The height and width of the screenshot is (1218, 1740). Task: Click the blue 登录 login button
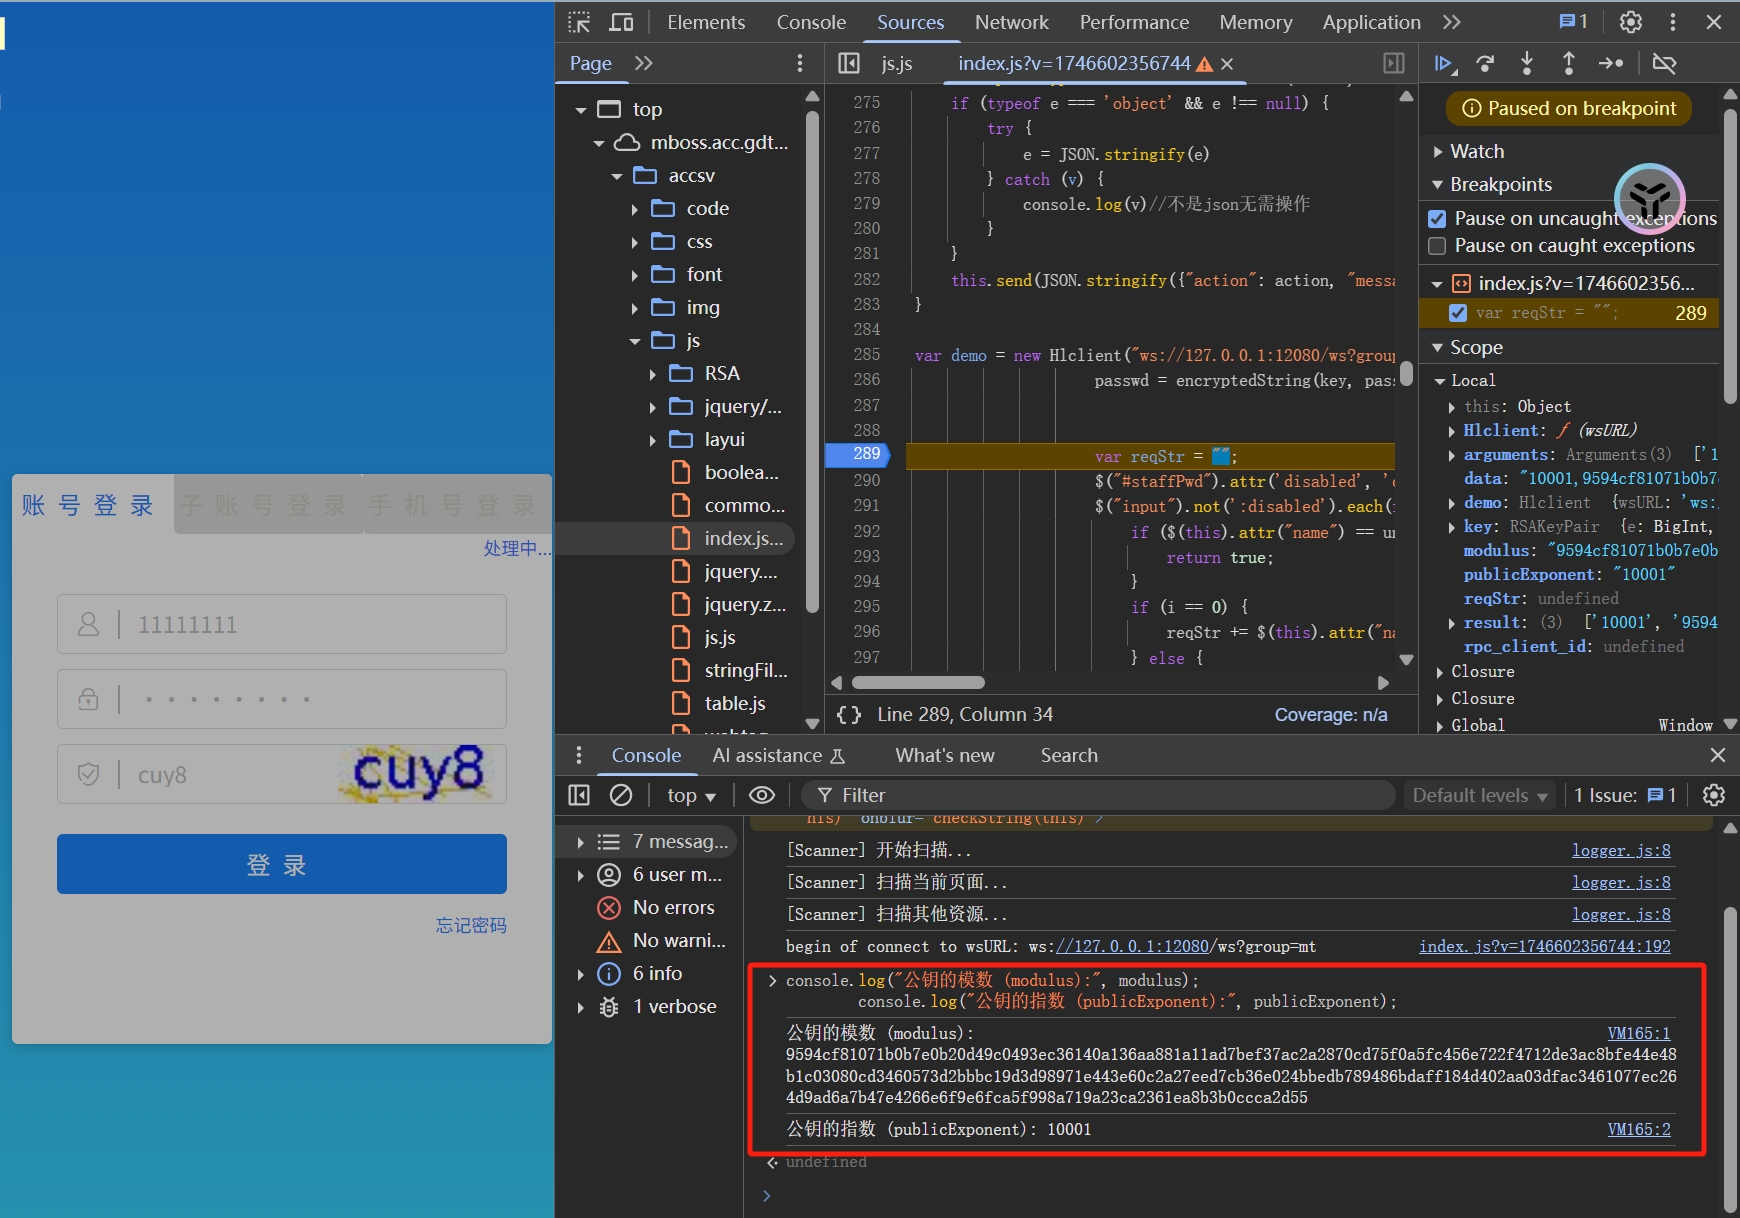(281, 864)
